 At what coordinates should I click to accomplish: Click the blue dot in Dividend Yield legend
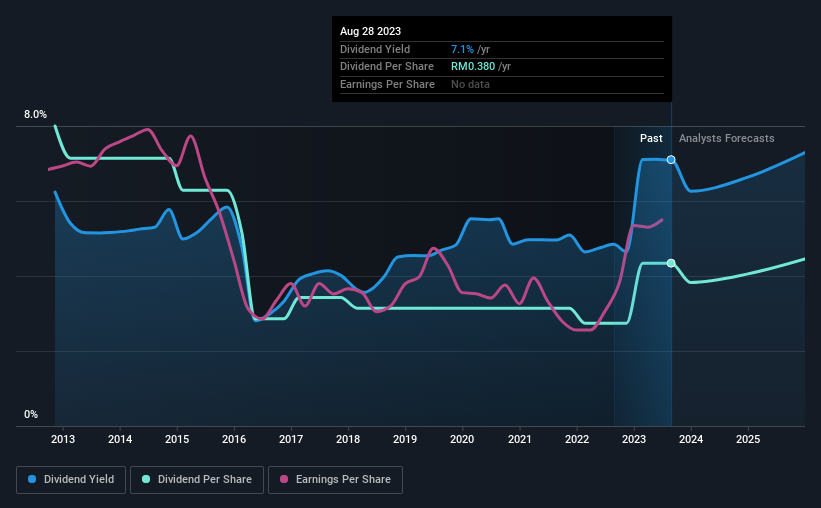[32, 479]
